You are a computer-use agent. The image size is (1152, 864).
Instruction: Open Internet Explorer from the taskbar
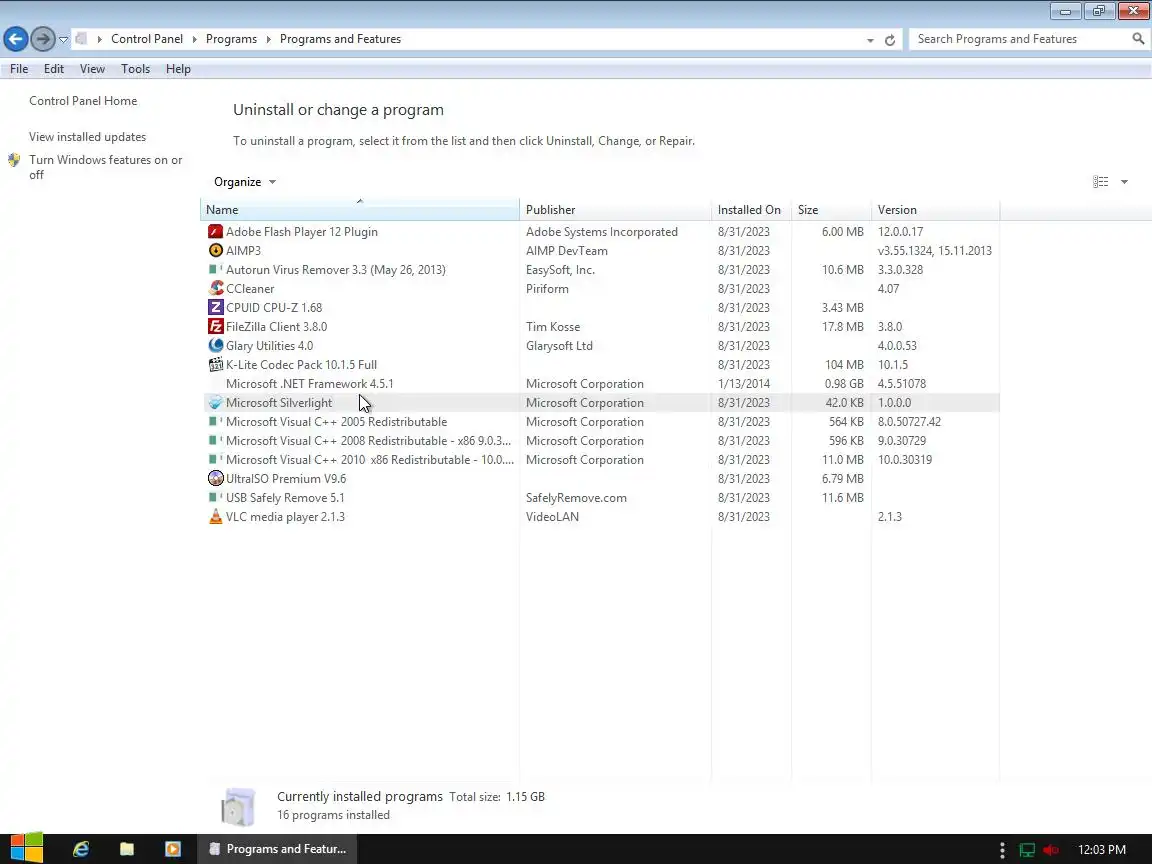click(81, 849)
